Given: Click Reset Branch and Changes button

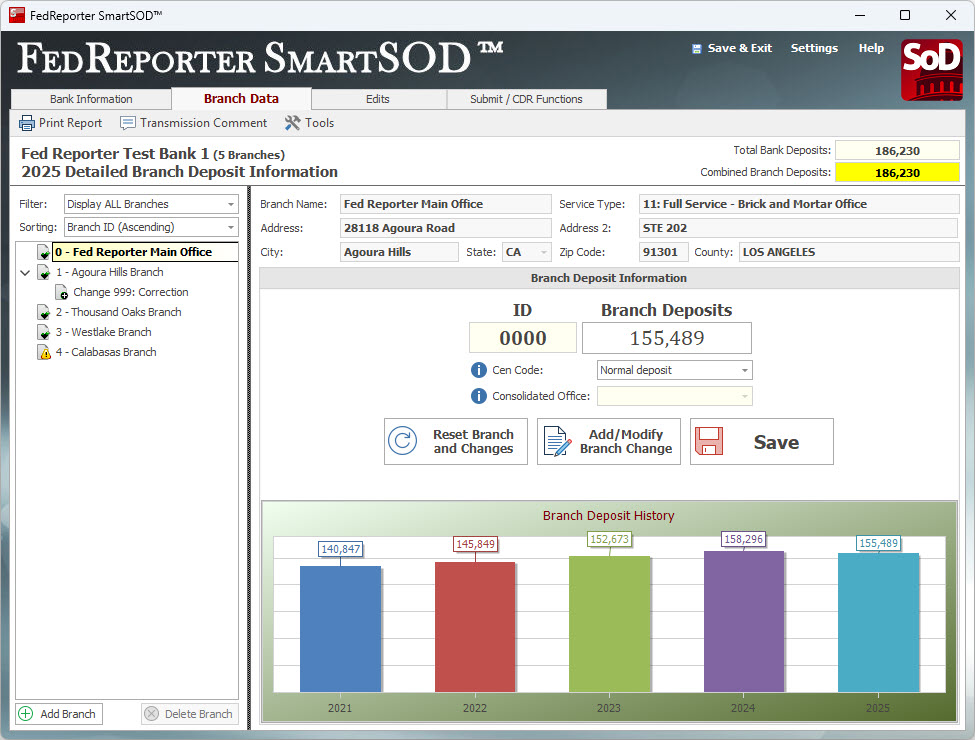Looking at the screenshot, I should [456, 441].
